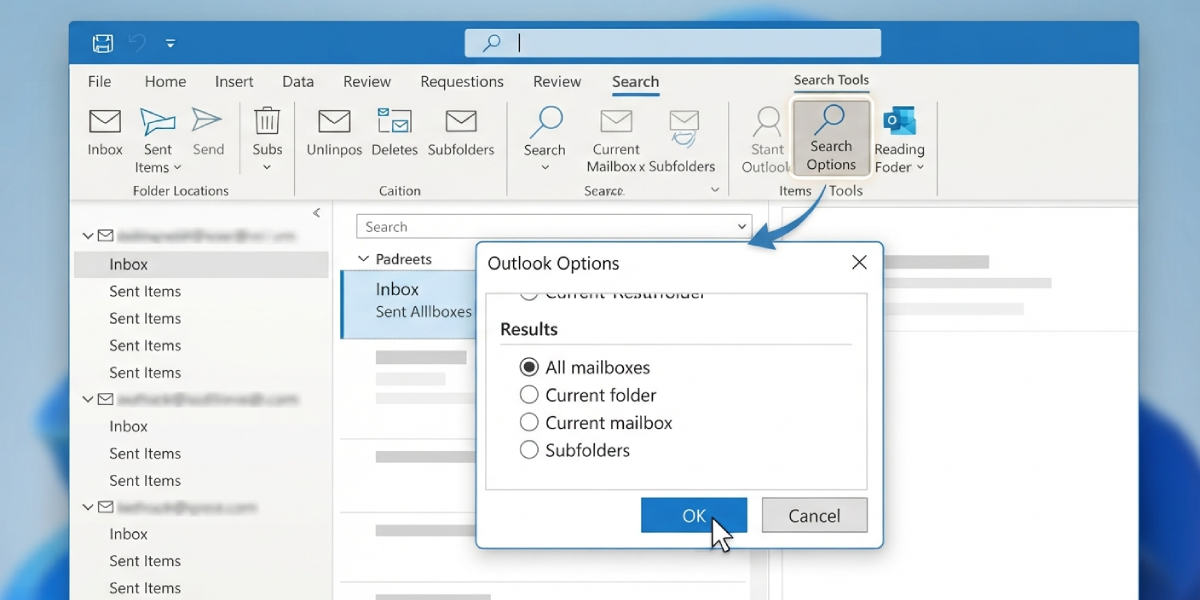Select the Search ribbon tab
1200x600 pixels.
click(635, 82)
